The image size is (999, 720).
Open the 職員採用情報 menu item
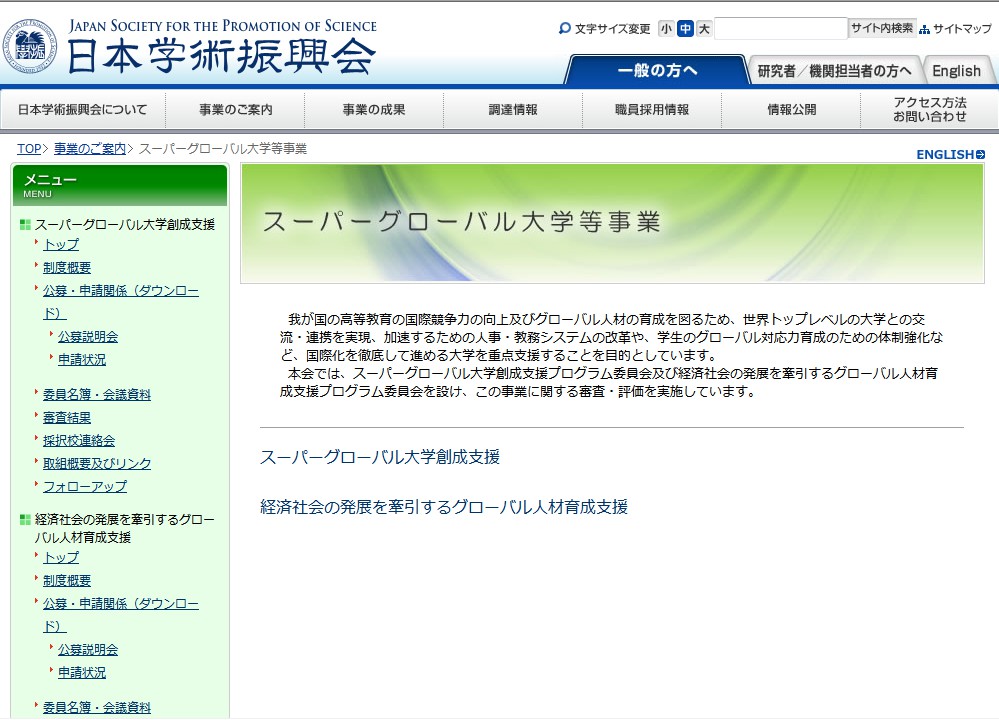652,110
